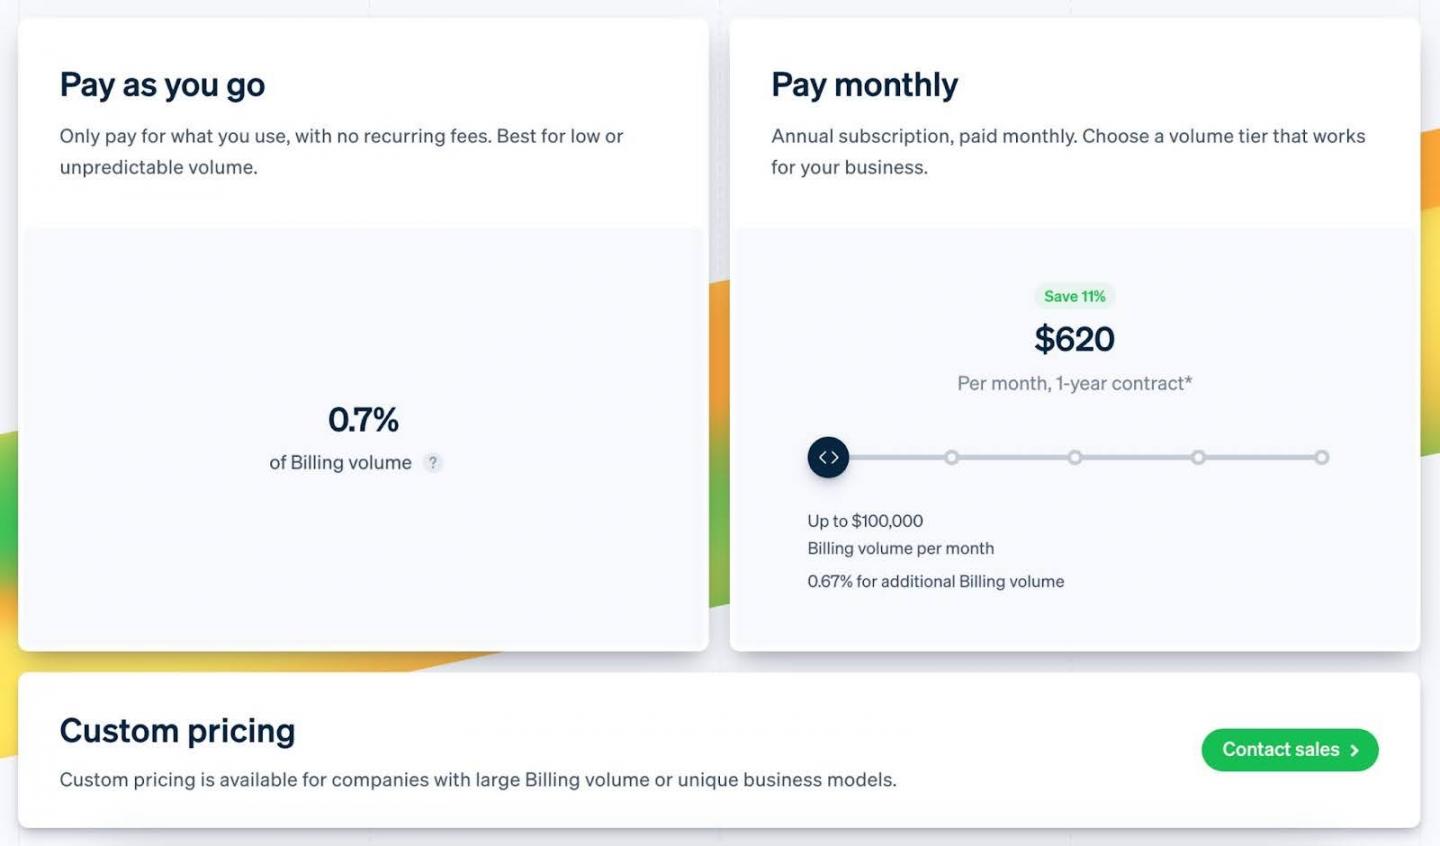This screenshot has height=846, width=1440.
Task: Click the 'Billing volume per month' label
Action: [900, 548]
